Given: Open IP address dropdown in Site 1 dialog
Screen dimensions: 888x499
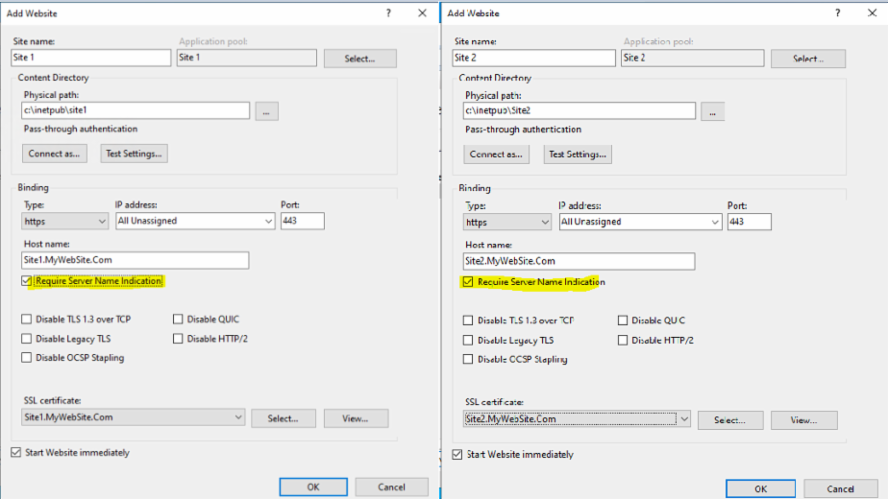Looking at the screenshot, I should click(x=195, y=221).
